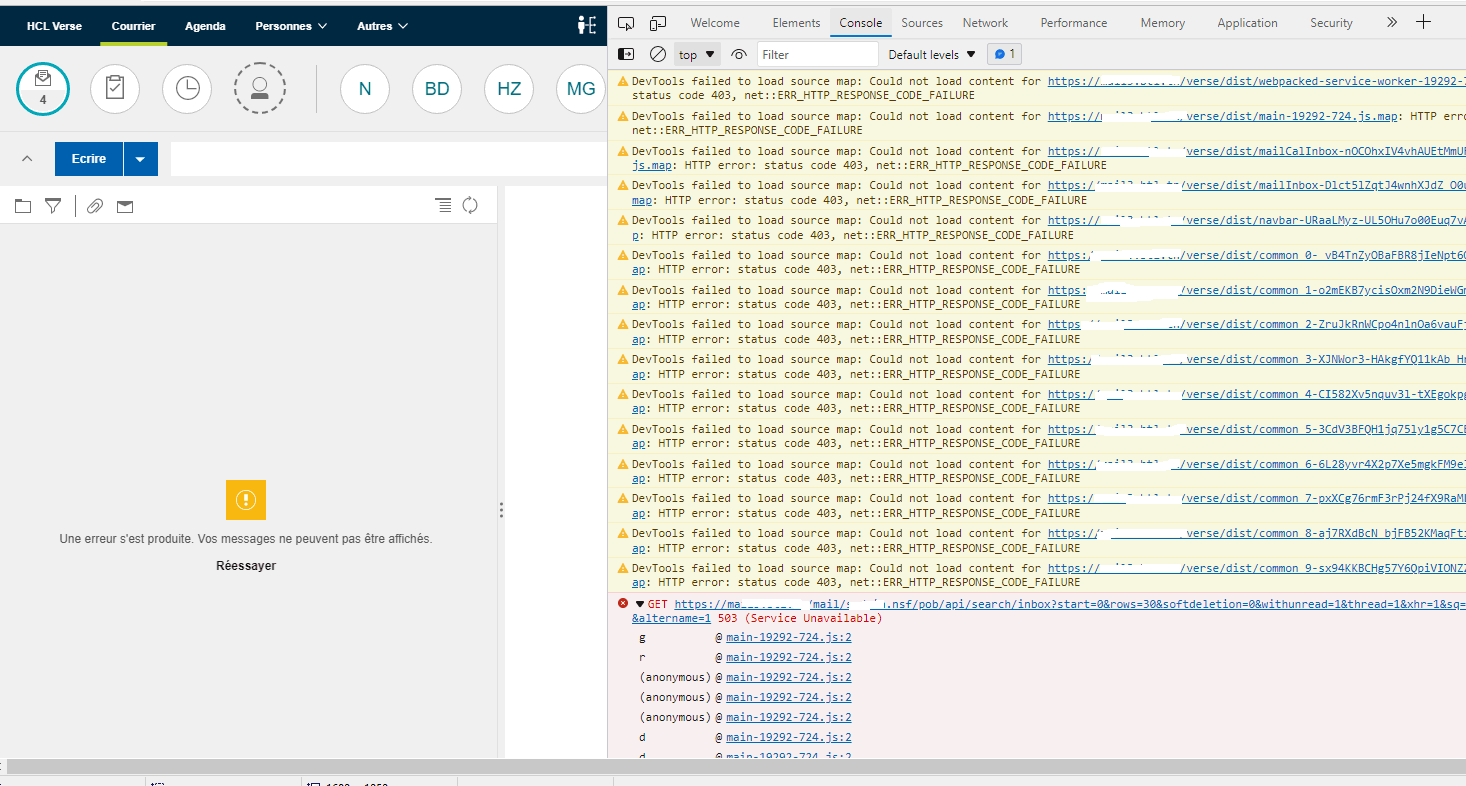Clear console with the circle-slash icon

657,54
